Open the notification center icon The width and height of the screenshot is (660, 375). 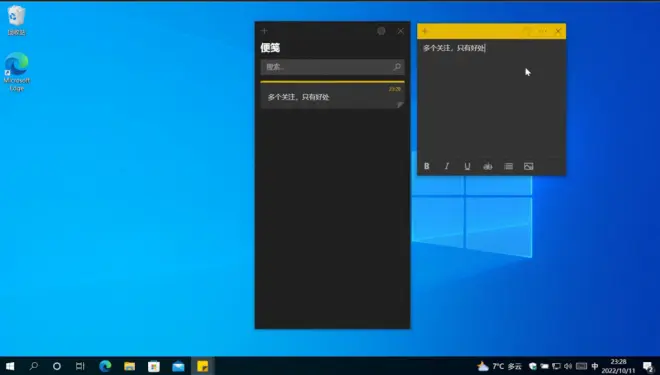pos(648,367)
